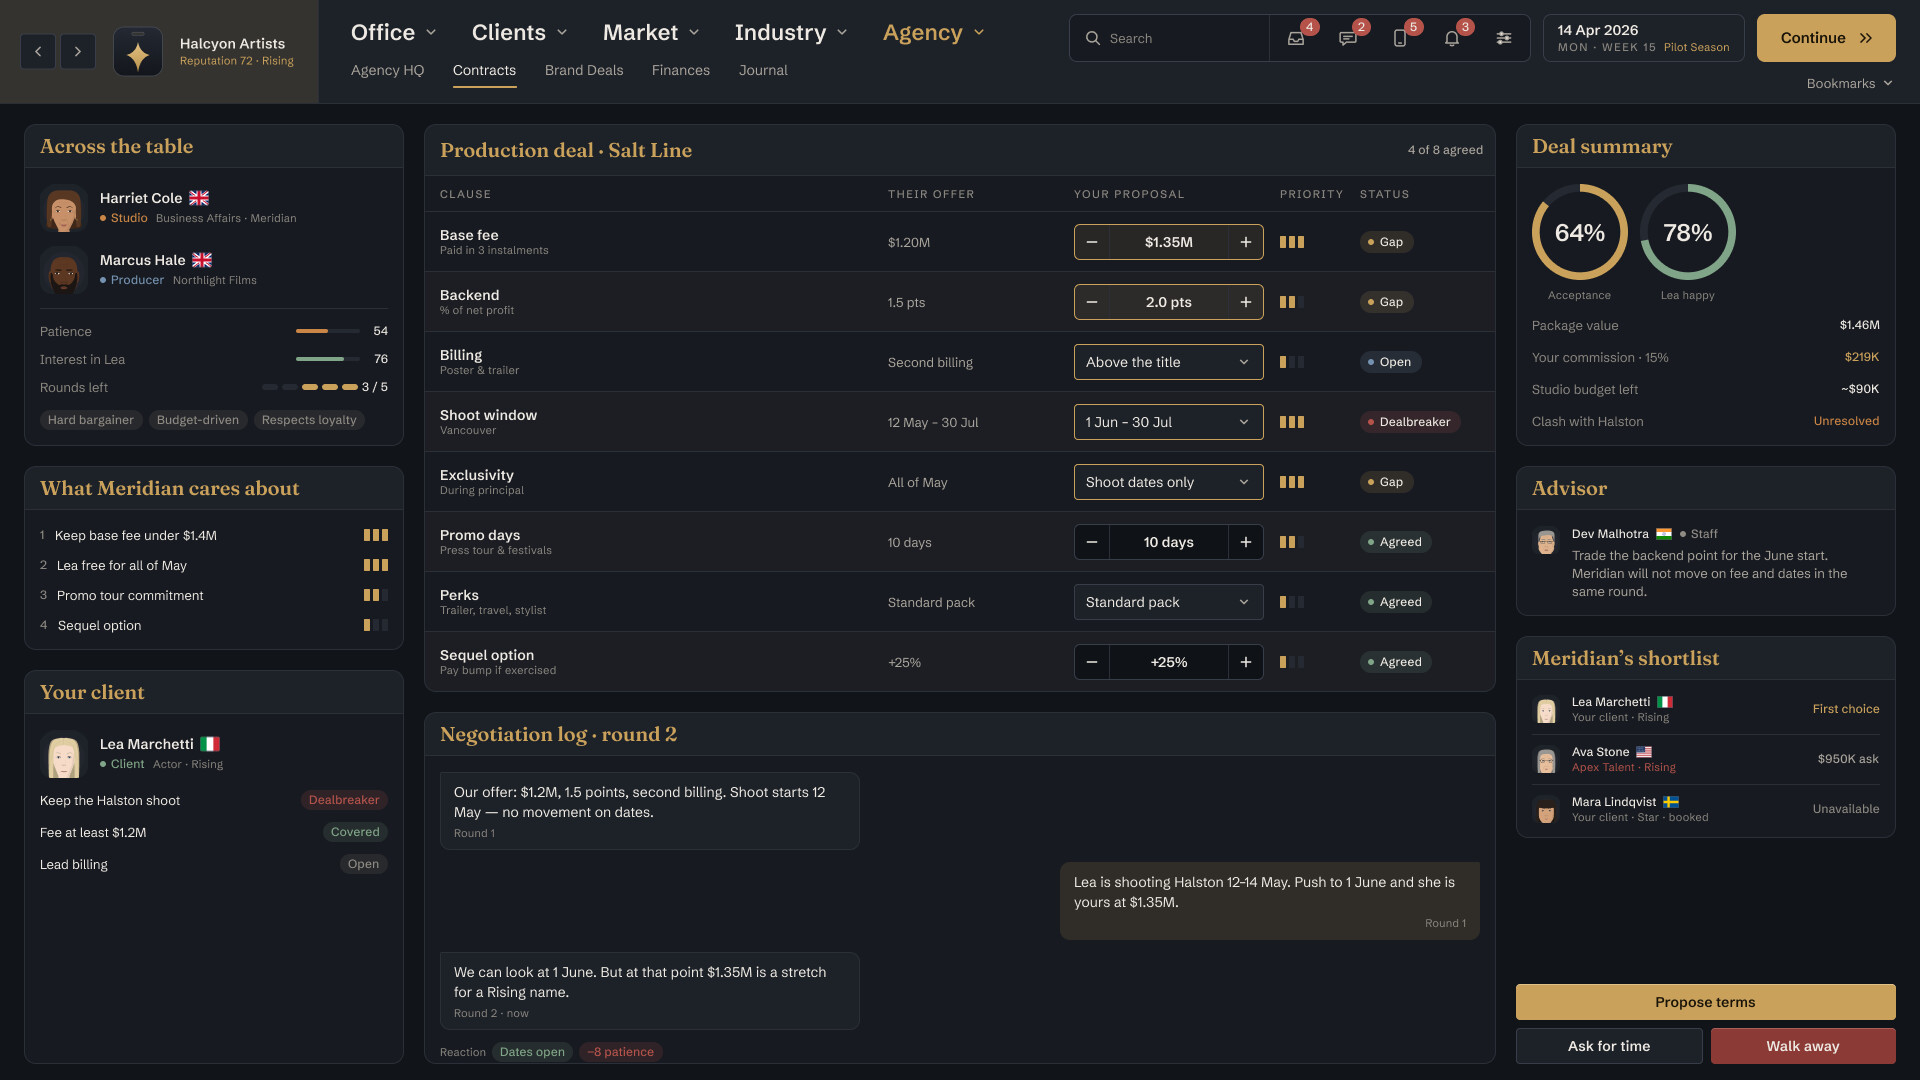
Task: Decrease the Base fee proposal
Action: tap(1092, 242)
